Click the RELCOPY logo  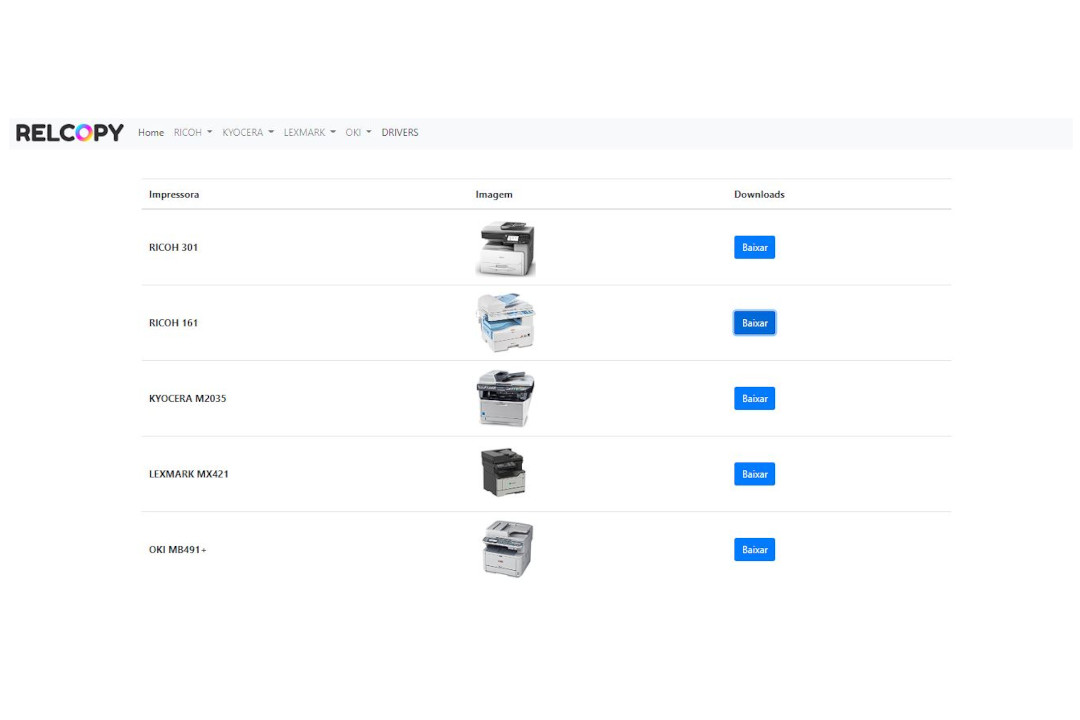[x=70, y=132]
